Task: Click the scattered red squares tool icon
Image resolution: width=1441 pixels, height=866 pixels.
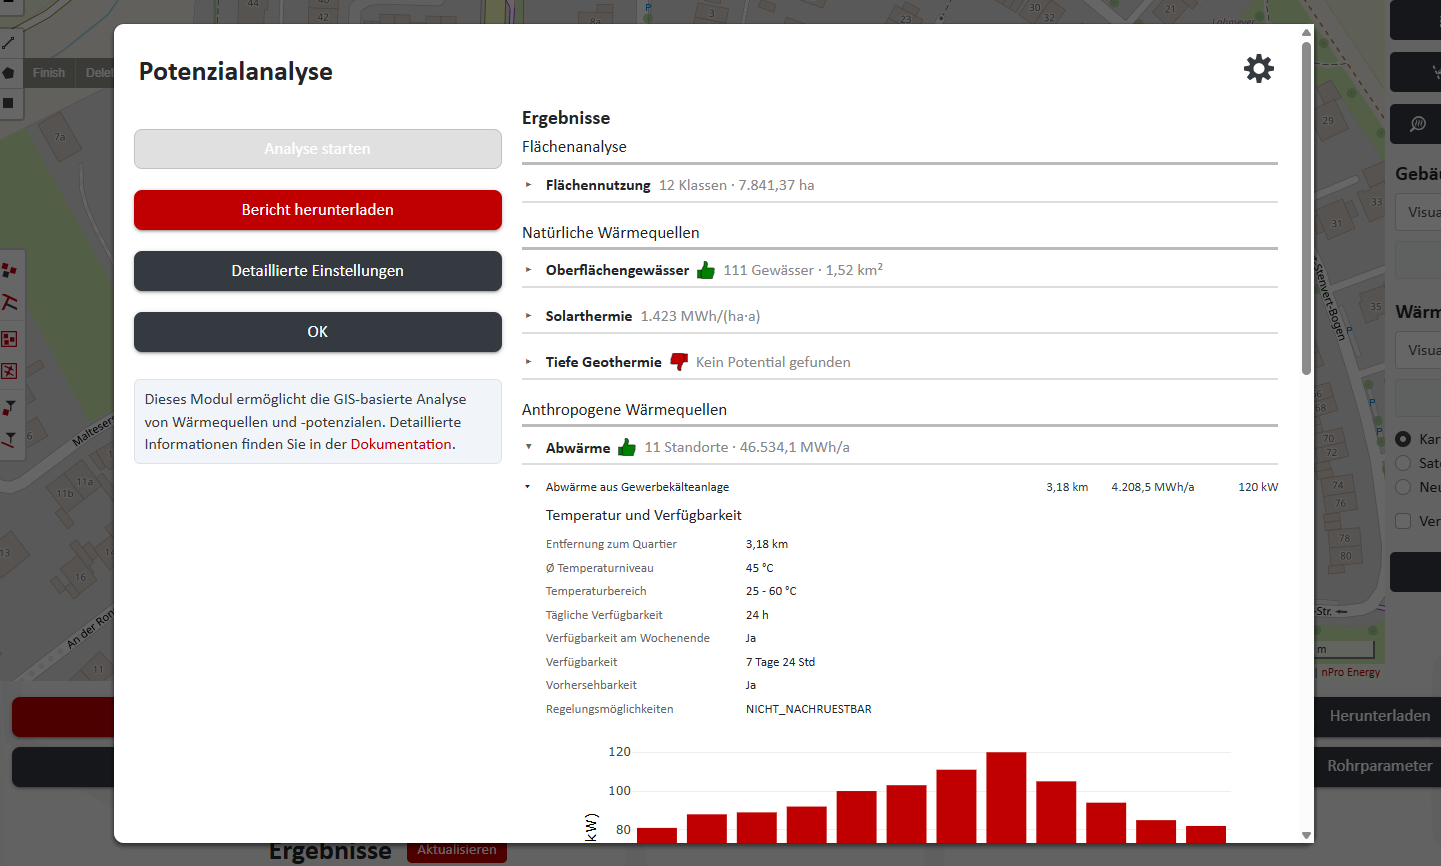Action: click(9, 270)
